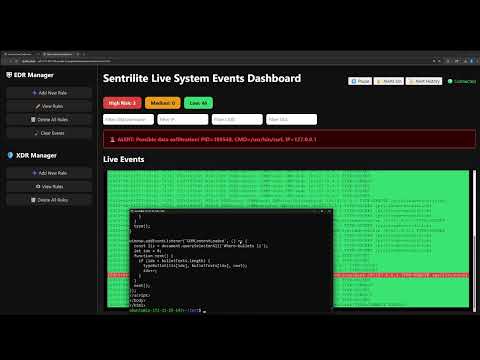480x360 pixels.
Task: Open View Rules under XDR Manager
Action: pyautogui.click(x=49, y=187)
